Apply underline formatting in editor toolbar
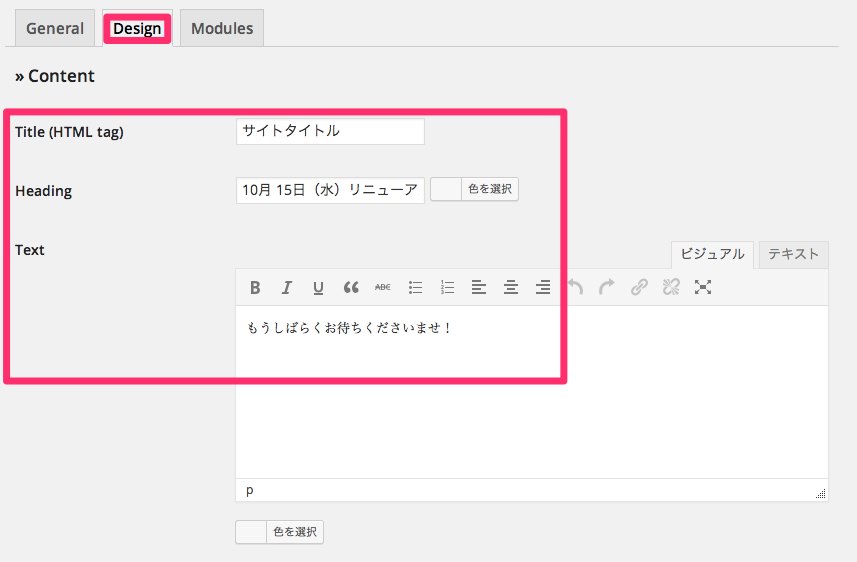The image size is (857, 562). coord(318,288)
